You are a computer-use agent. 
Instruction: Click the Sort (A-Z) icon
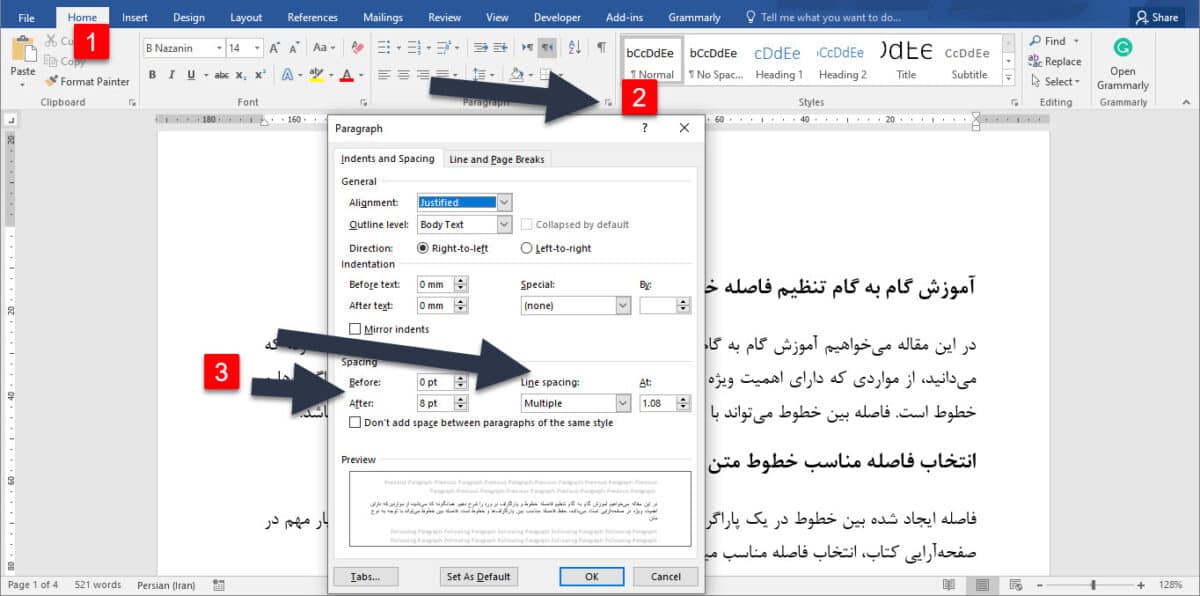point(575,48)
